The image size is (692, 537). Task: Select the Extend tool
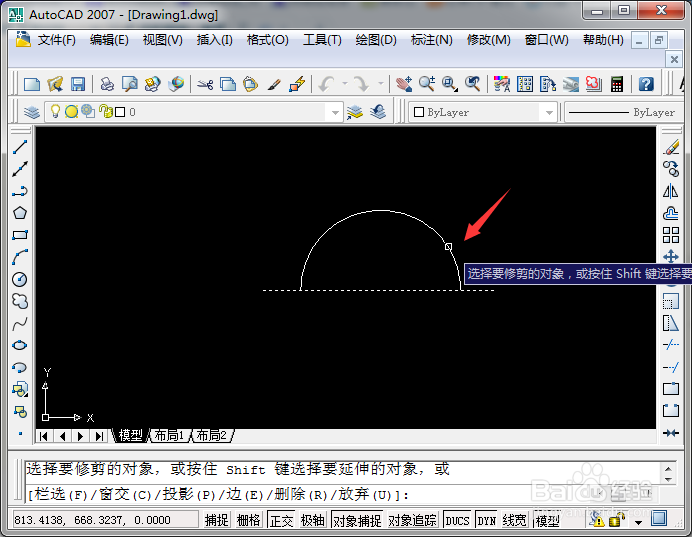671,367
